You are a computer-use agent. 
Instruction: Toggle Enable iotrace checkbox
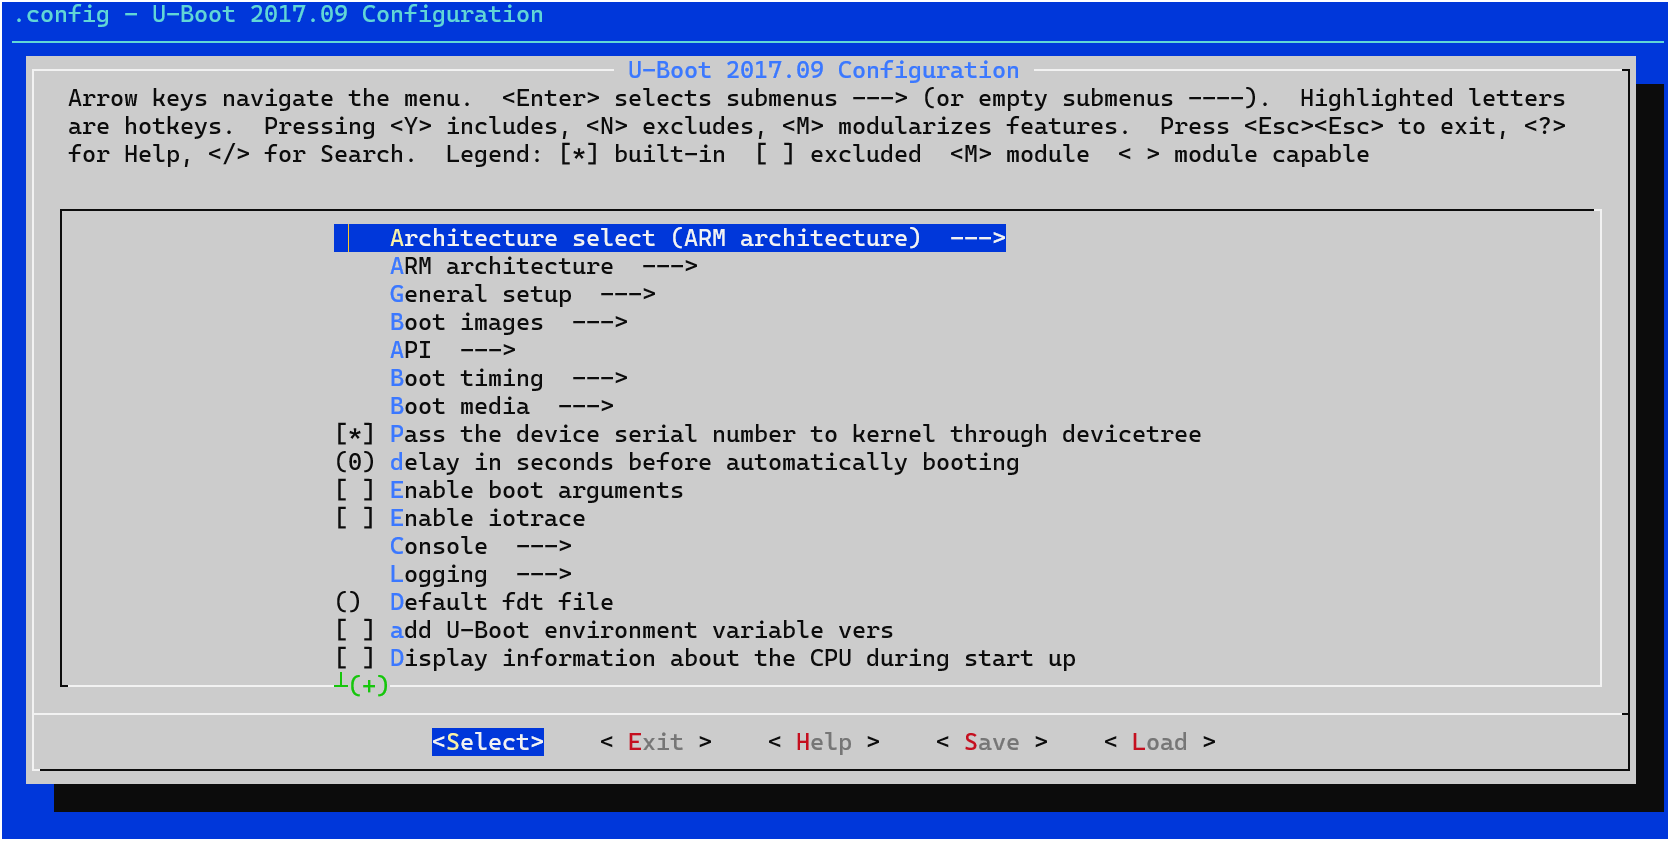(x=354, y=518)
